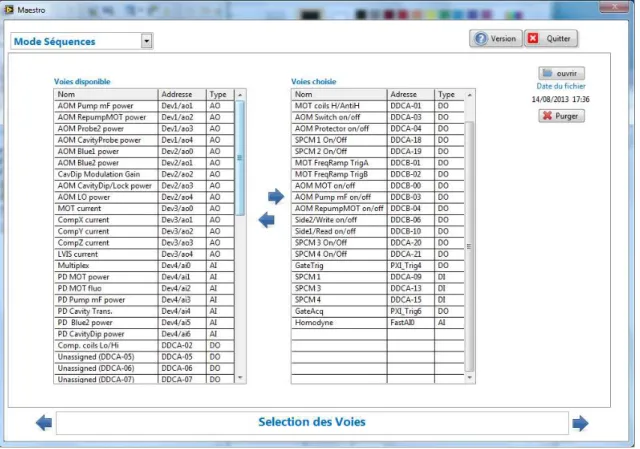The height and width of the screenshot is (449, 640).
Task: Select chosen row Homodyne
Action: click(x=378, y=323)
